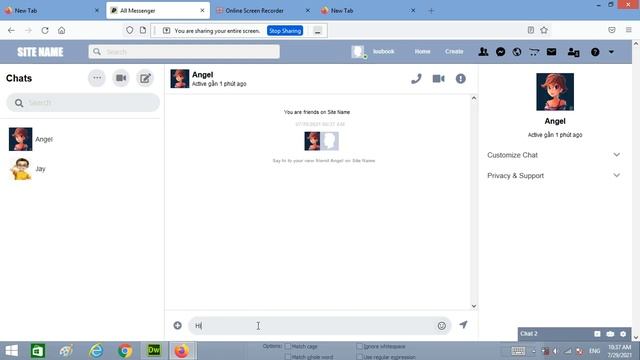640x360 pixels.
Task: Send message with paper plane icon
Action: (x=463, y=325)
